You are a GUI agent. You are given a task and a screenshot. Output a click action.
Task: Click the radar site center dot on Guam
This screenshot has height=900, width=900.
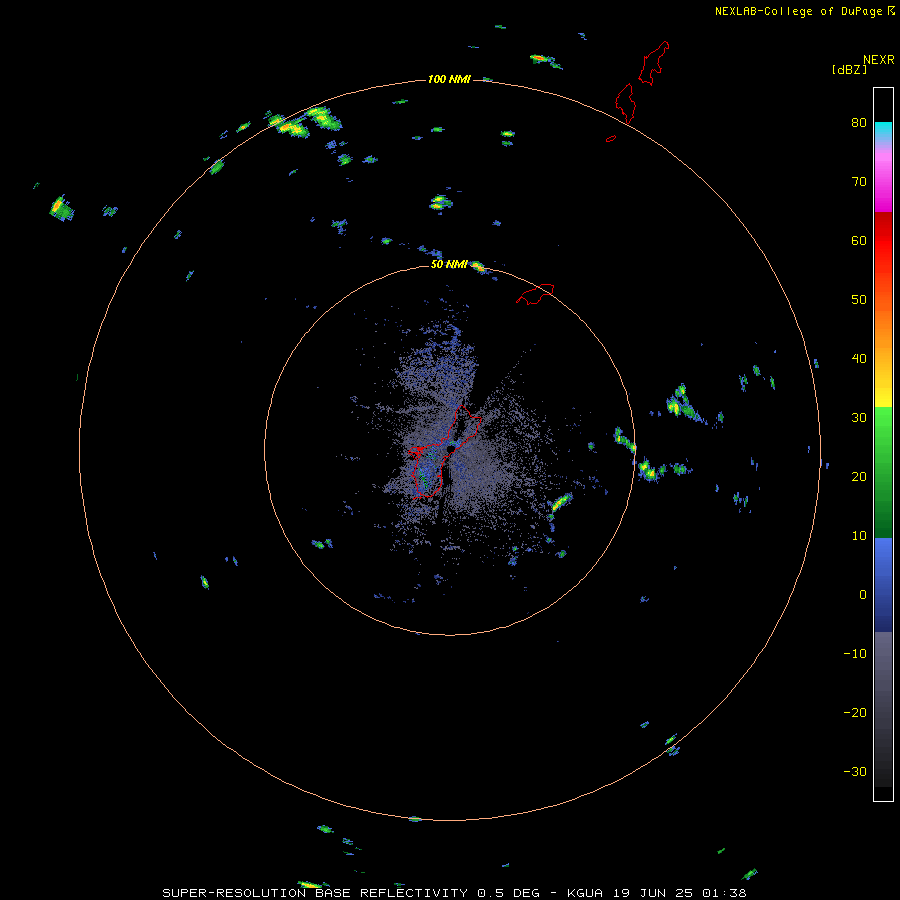click(x=451, y=449)
